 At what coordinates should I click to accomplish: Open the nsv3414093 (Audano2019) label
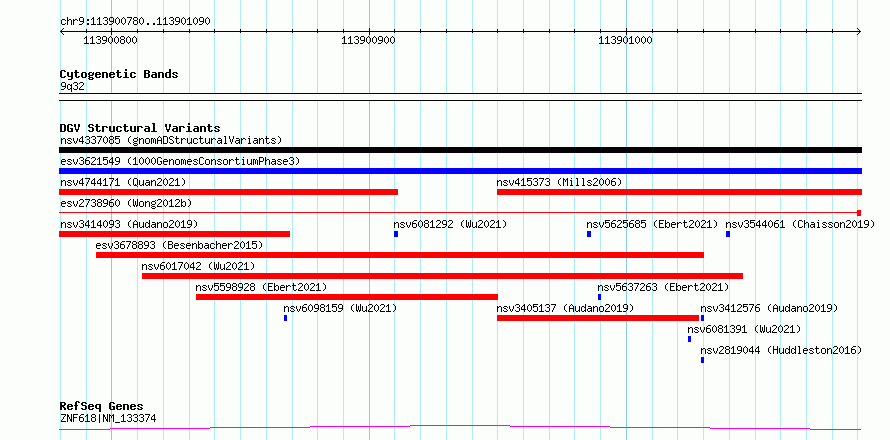[129, 224]
